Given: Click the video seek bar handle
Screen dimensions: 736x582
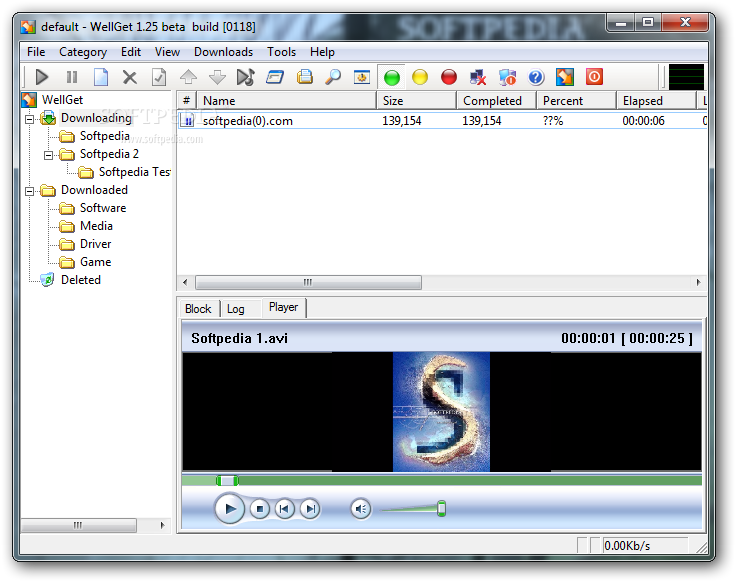Looking at the screenshot, I should pyautogui.click(x=227, y=481).
